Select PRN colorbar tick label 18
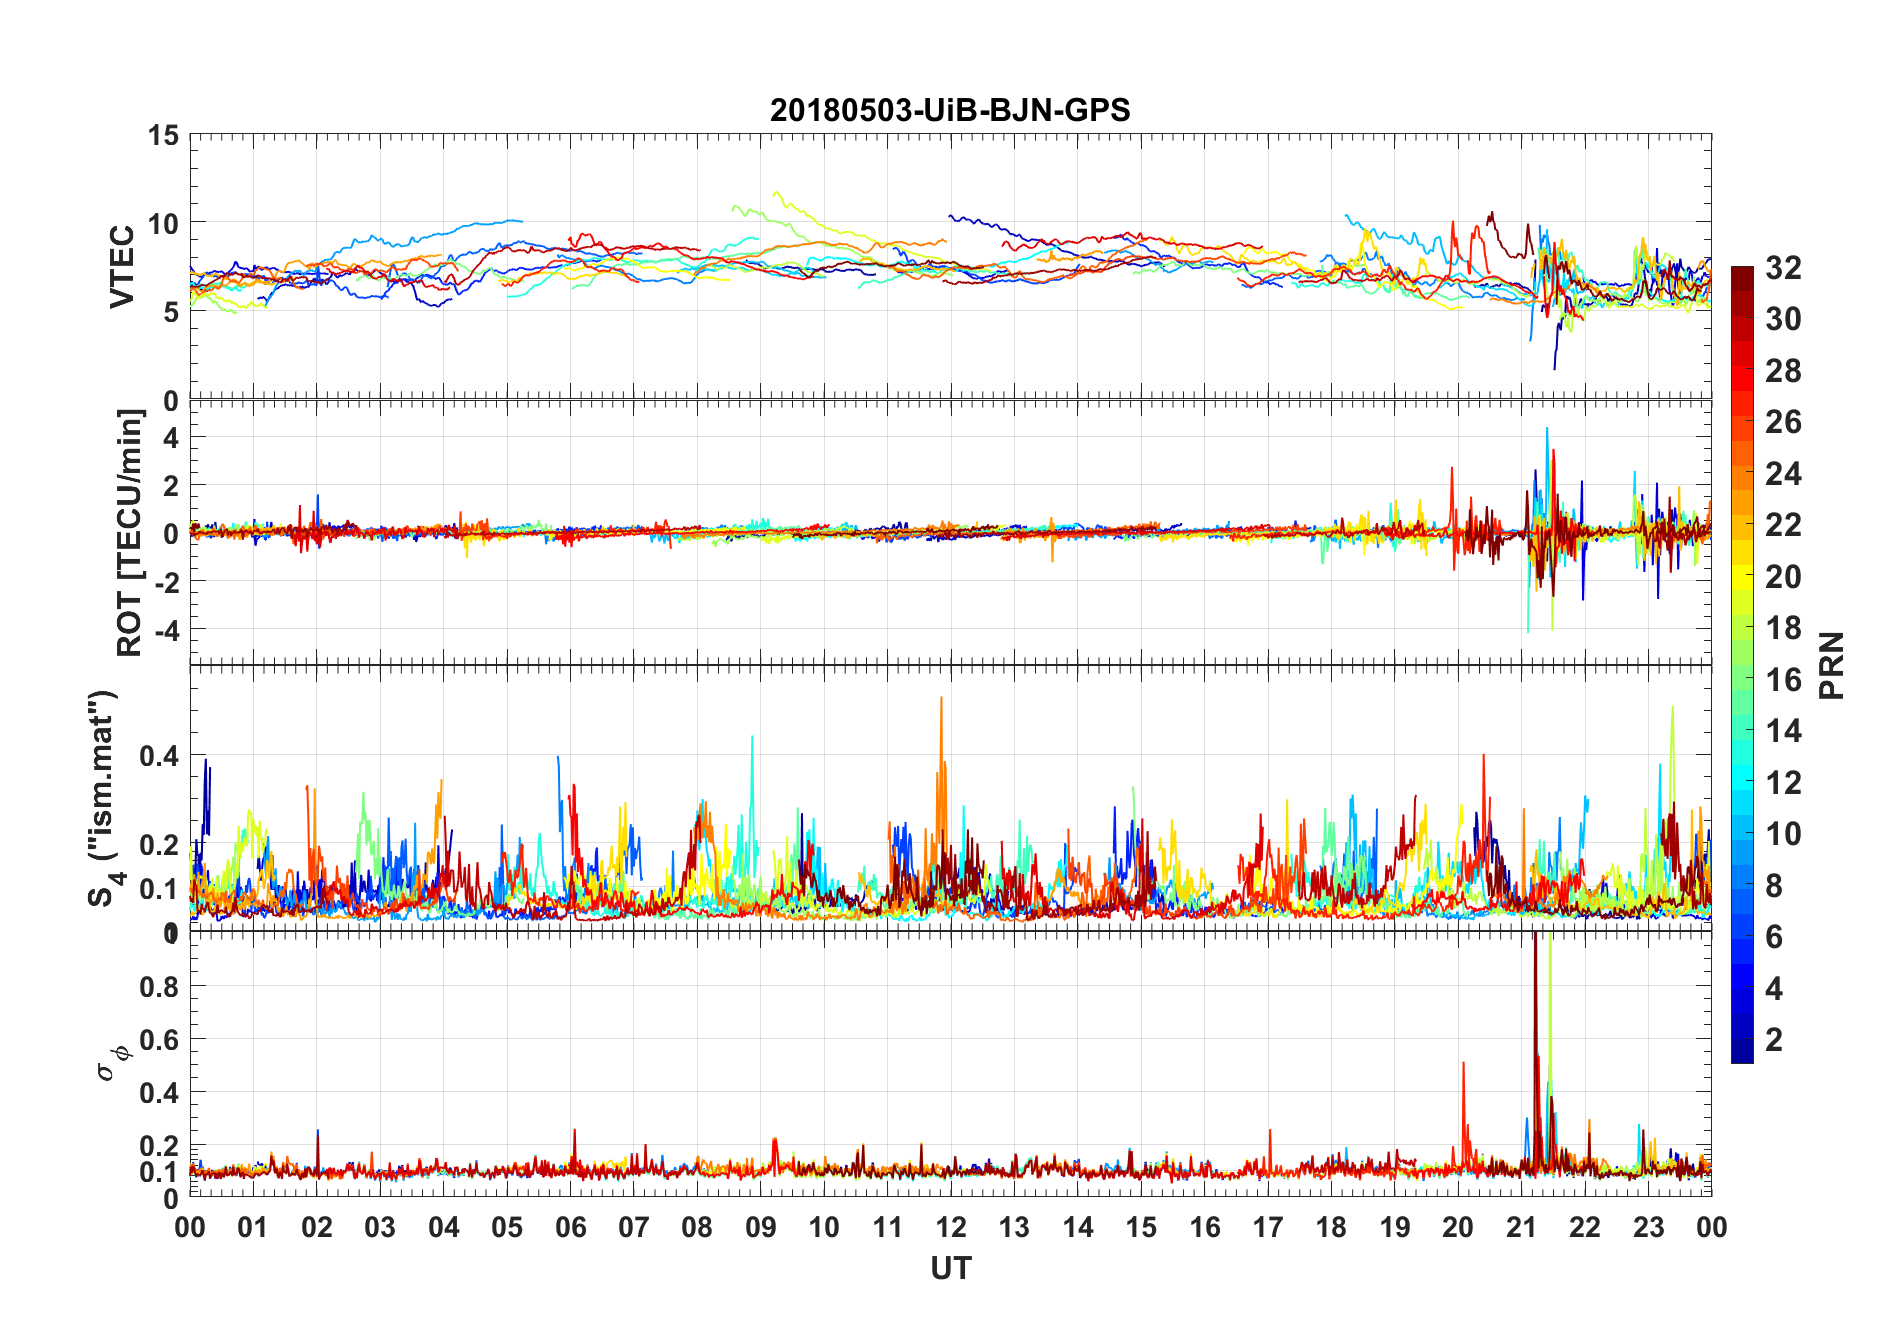This screenshot has width=1902, height=1330. 1783,628
